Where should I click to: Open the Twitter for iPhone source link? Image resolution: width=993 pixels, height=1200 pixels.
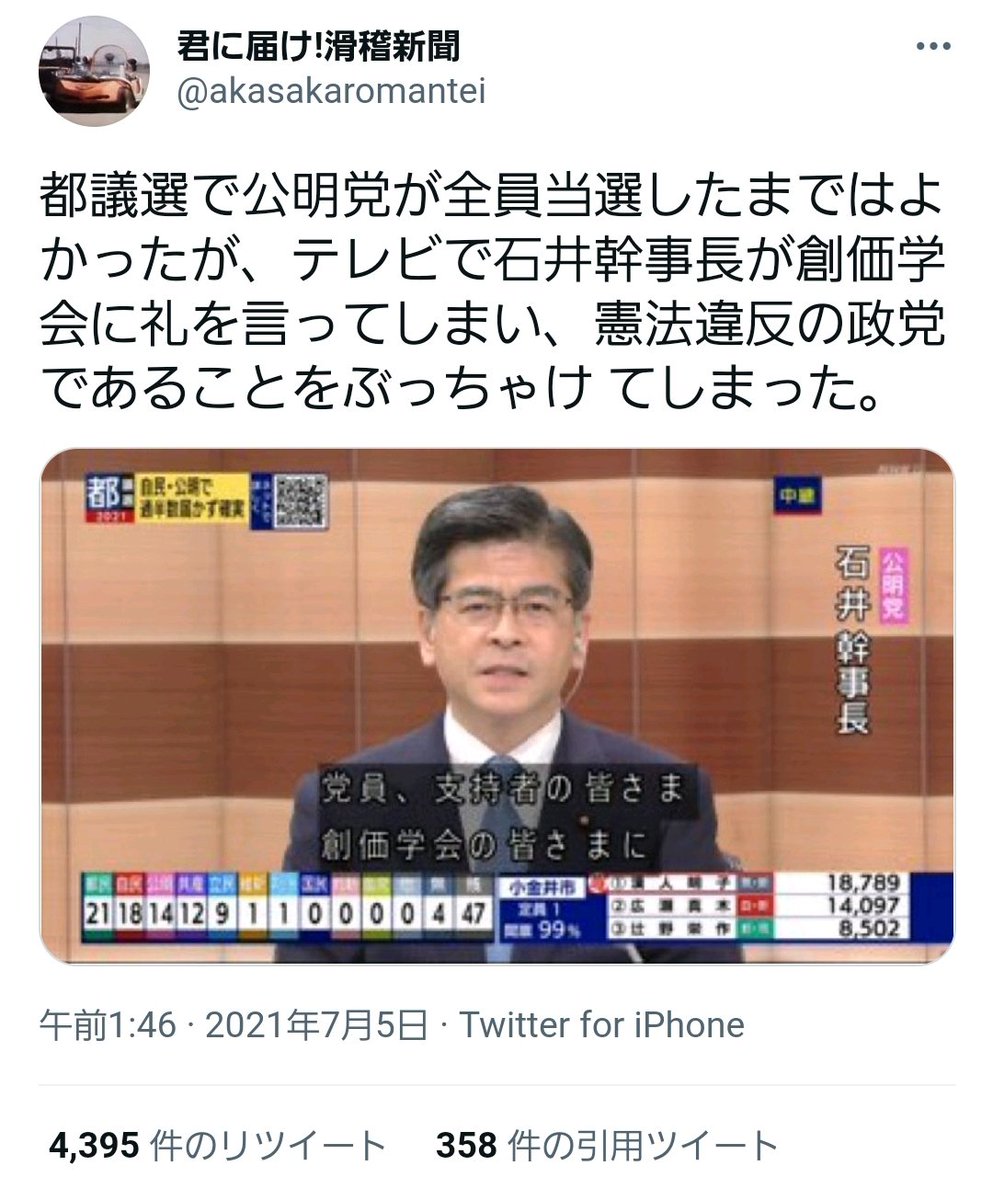601,1025
